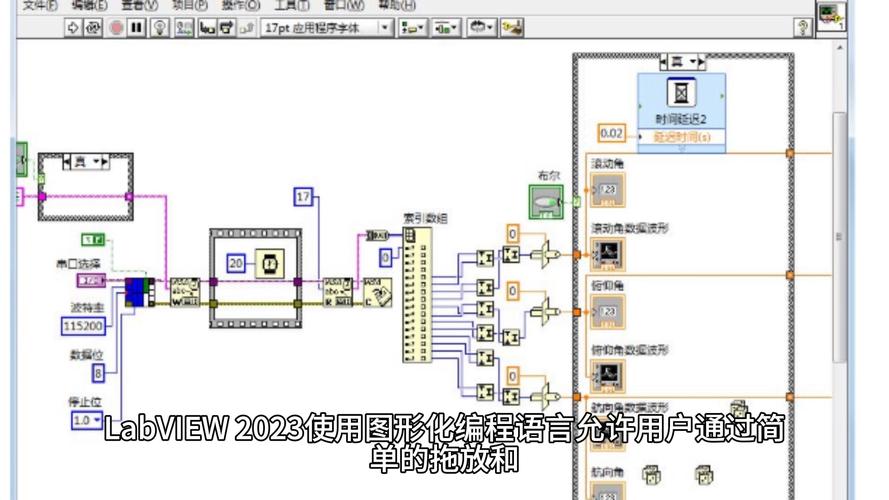This screenshot has height=500, width=889.
Task: Click the Clean Up Diagram button
Action: click(x=512, y=27)
